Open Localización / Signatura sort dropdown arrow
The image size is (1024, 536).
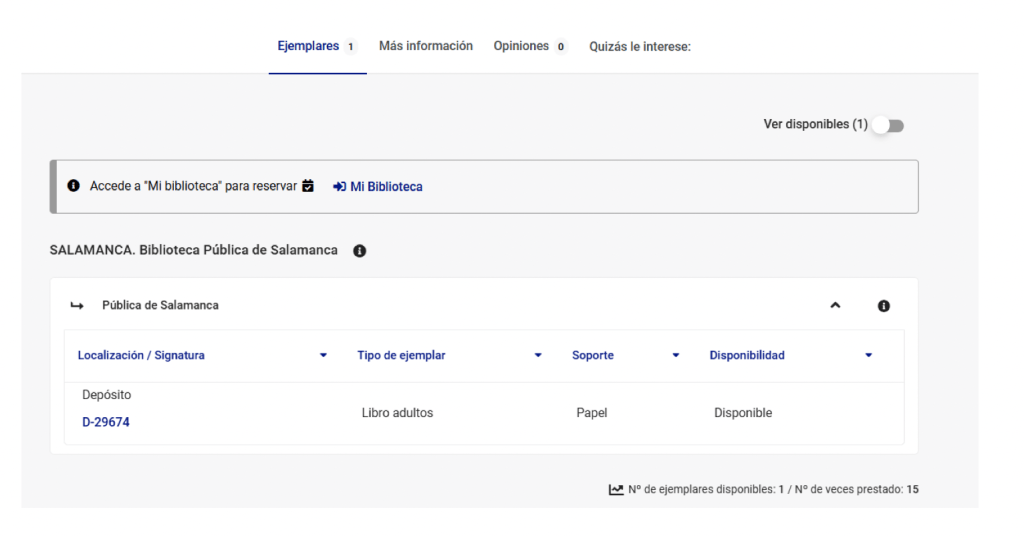[323, 355]
